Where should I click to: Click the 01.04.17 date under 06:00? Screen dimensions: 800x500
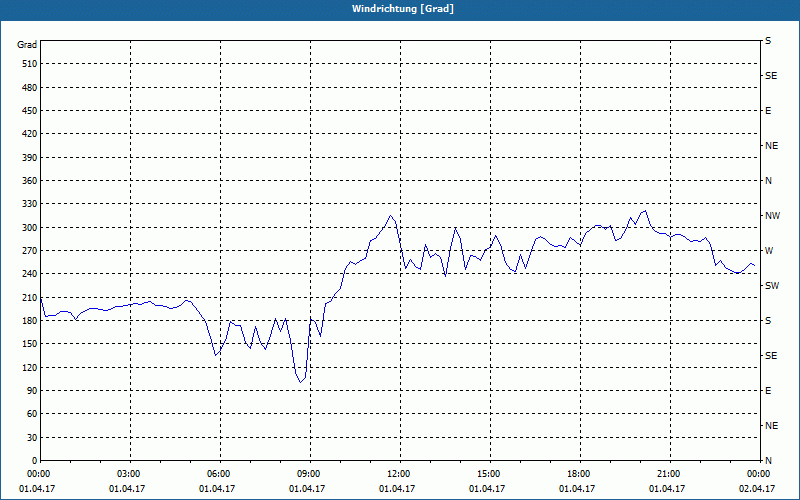[x=217, y=489]
